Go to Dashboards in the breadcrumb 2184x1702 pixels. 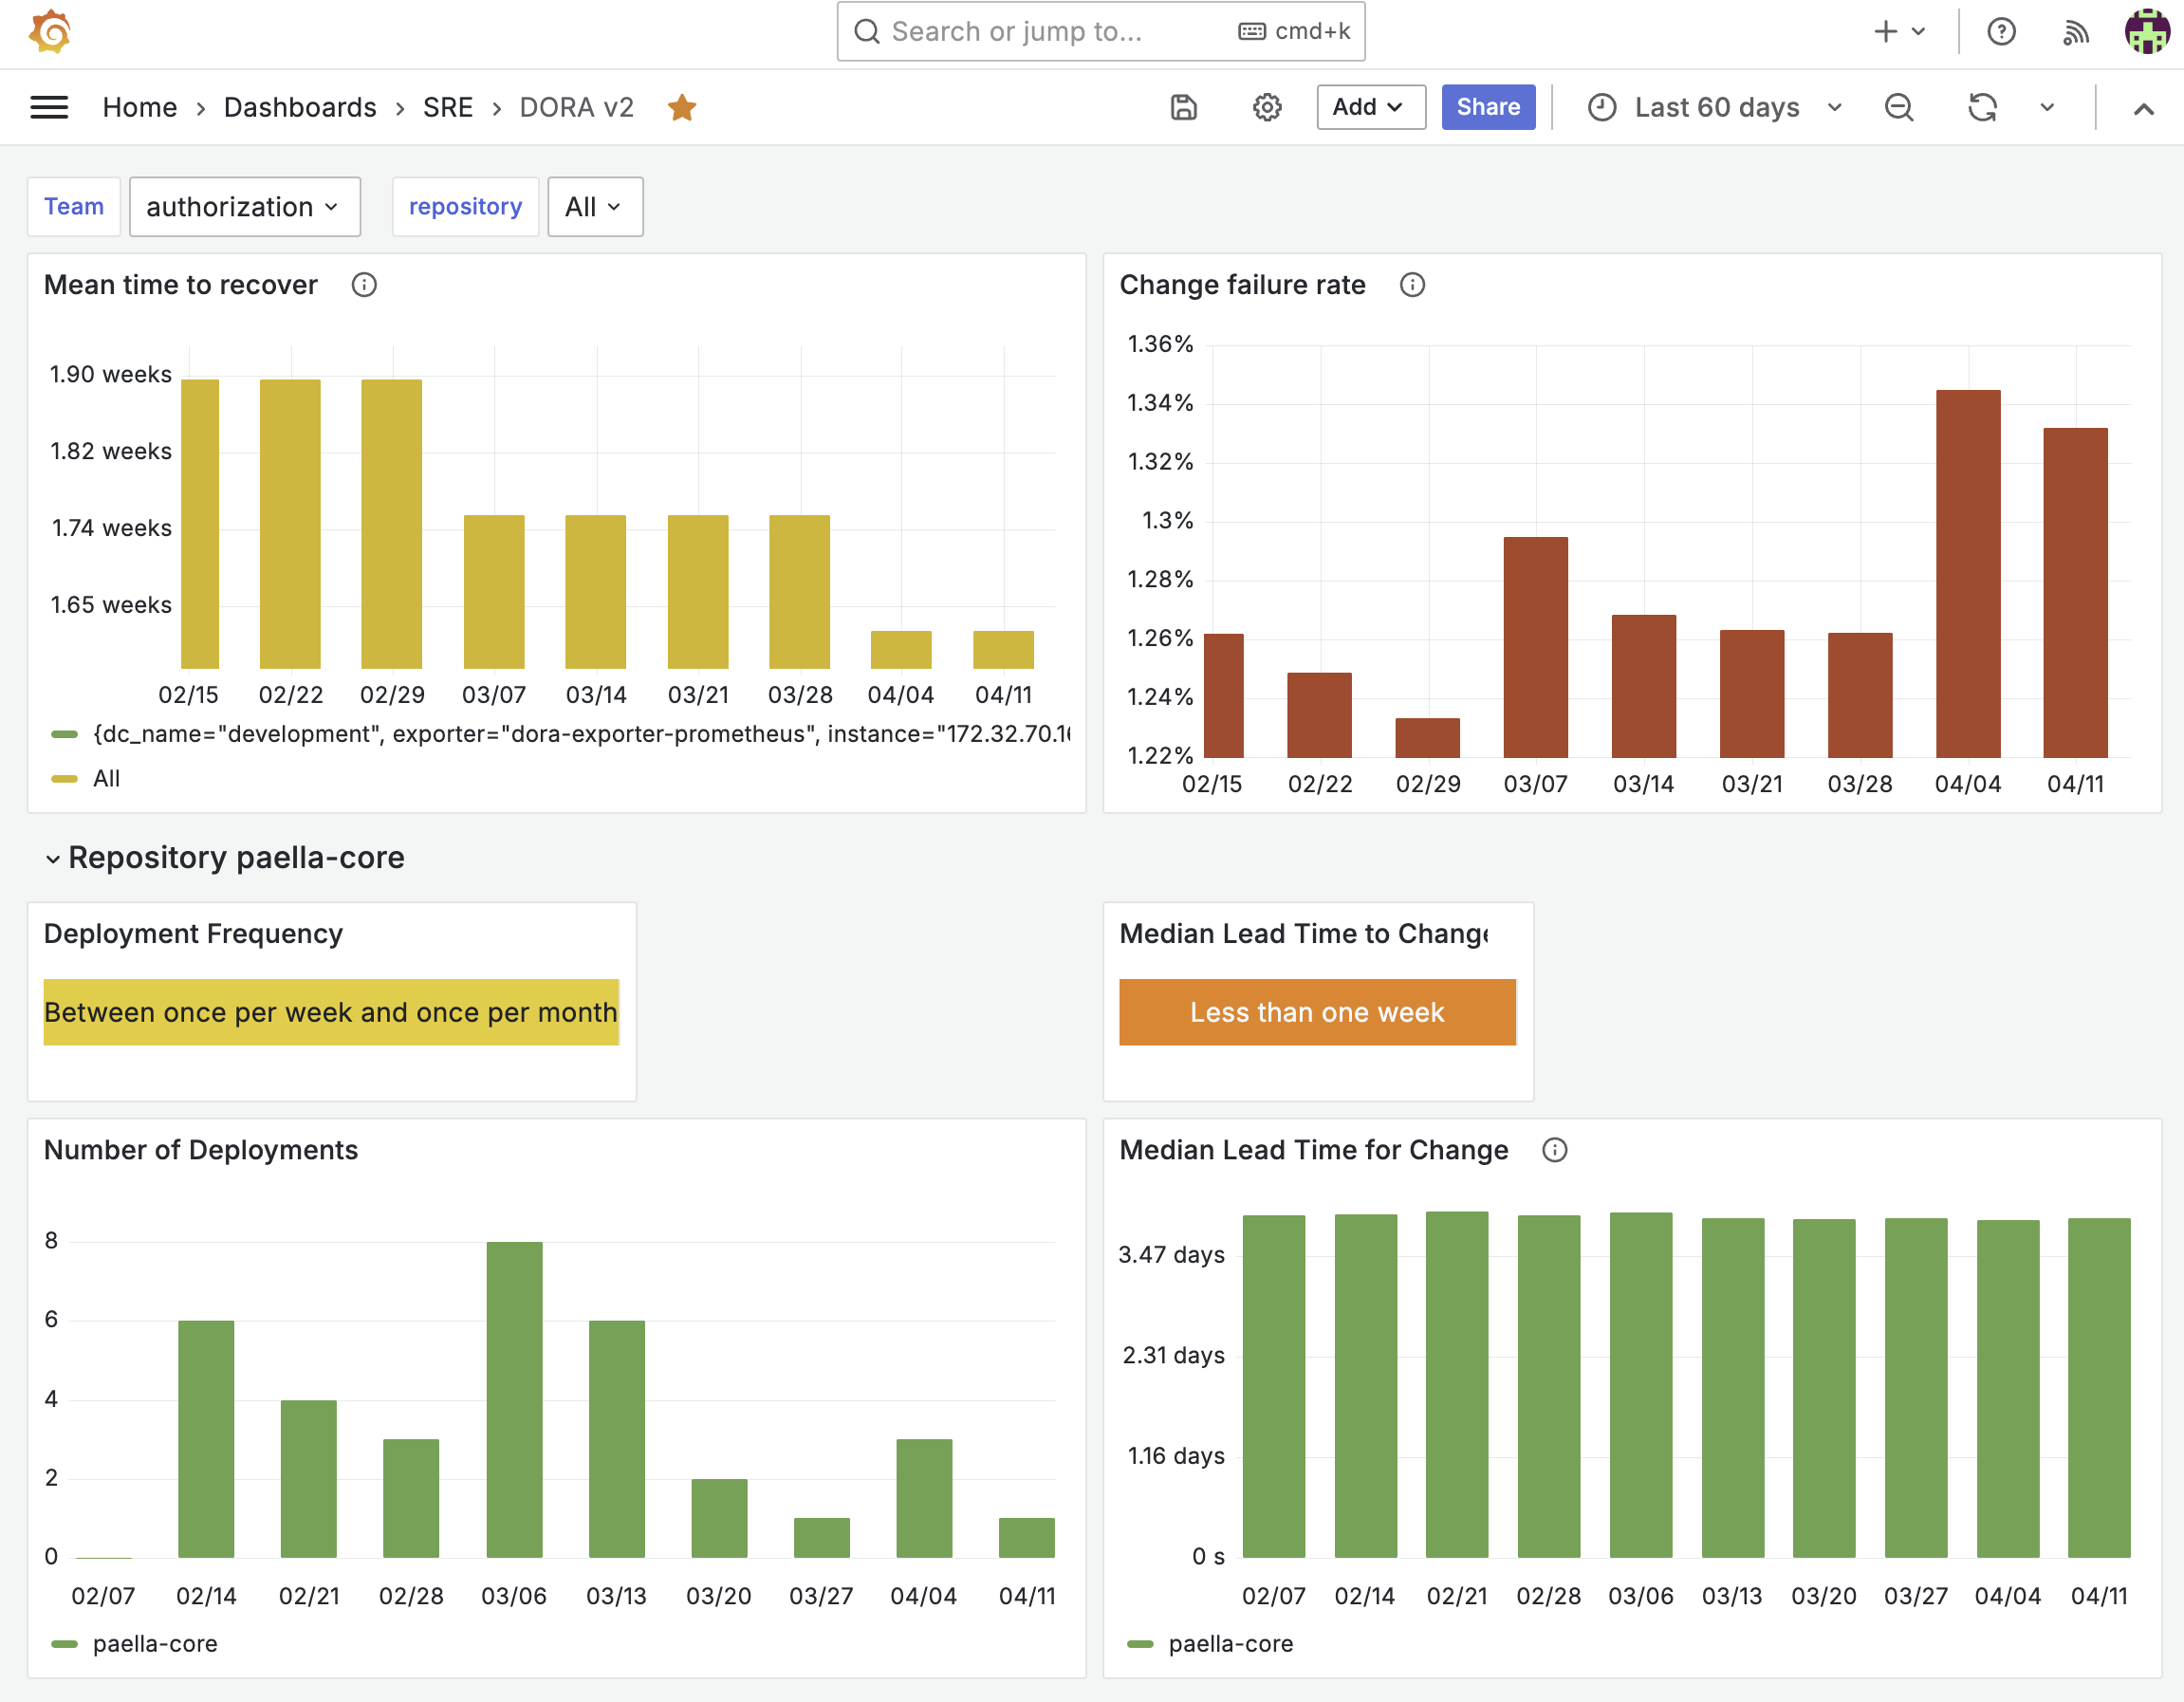[300, 107]
